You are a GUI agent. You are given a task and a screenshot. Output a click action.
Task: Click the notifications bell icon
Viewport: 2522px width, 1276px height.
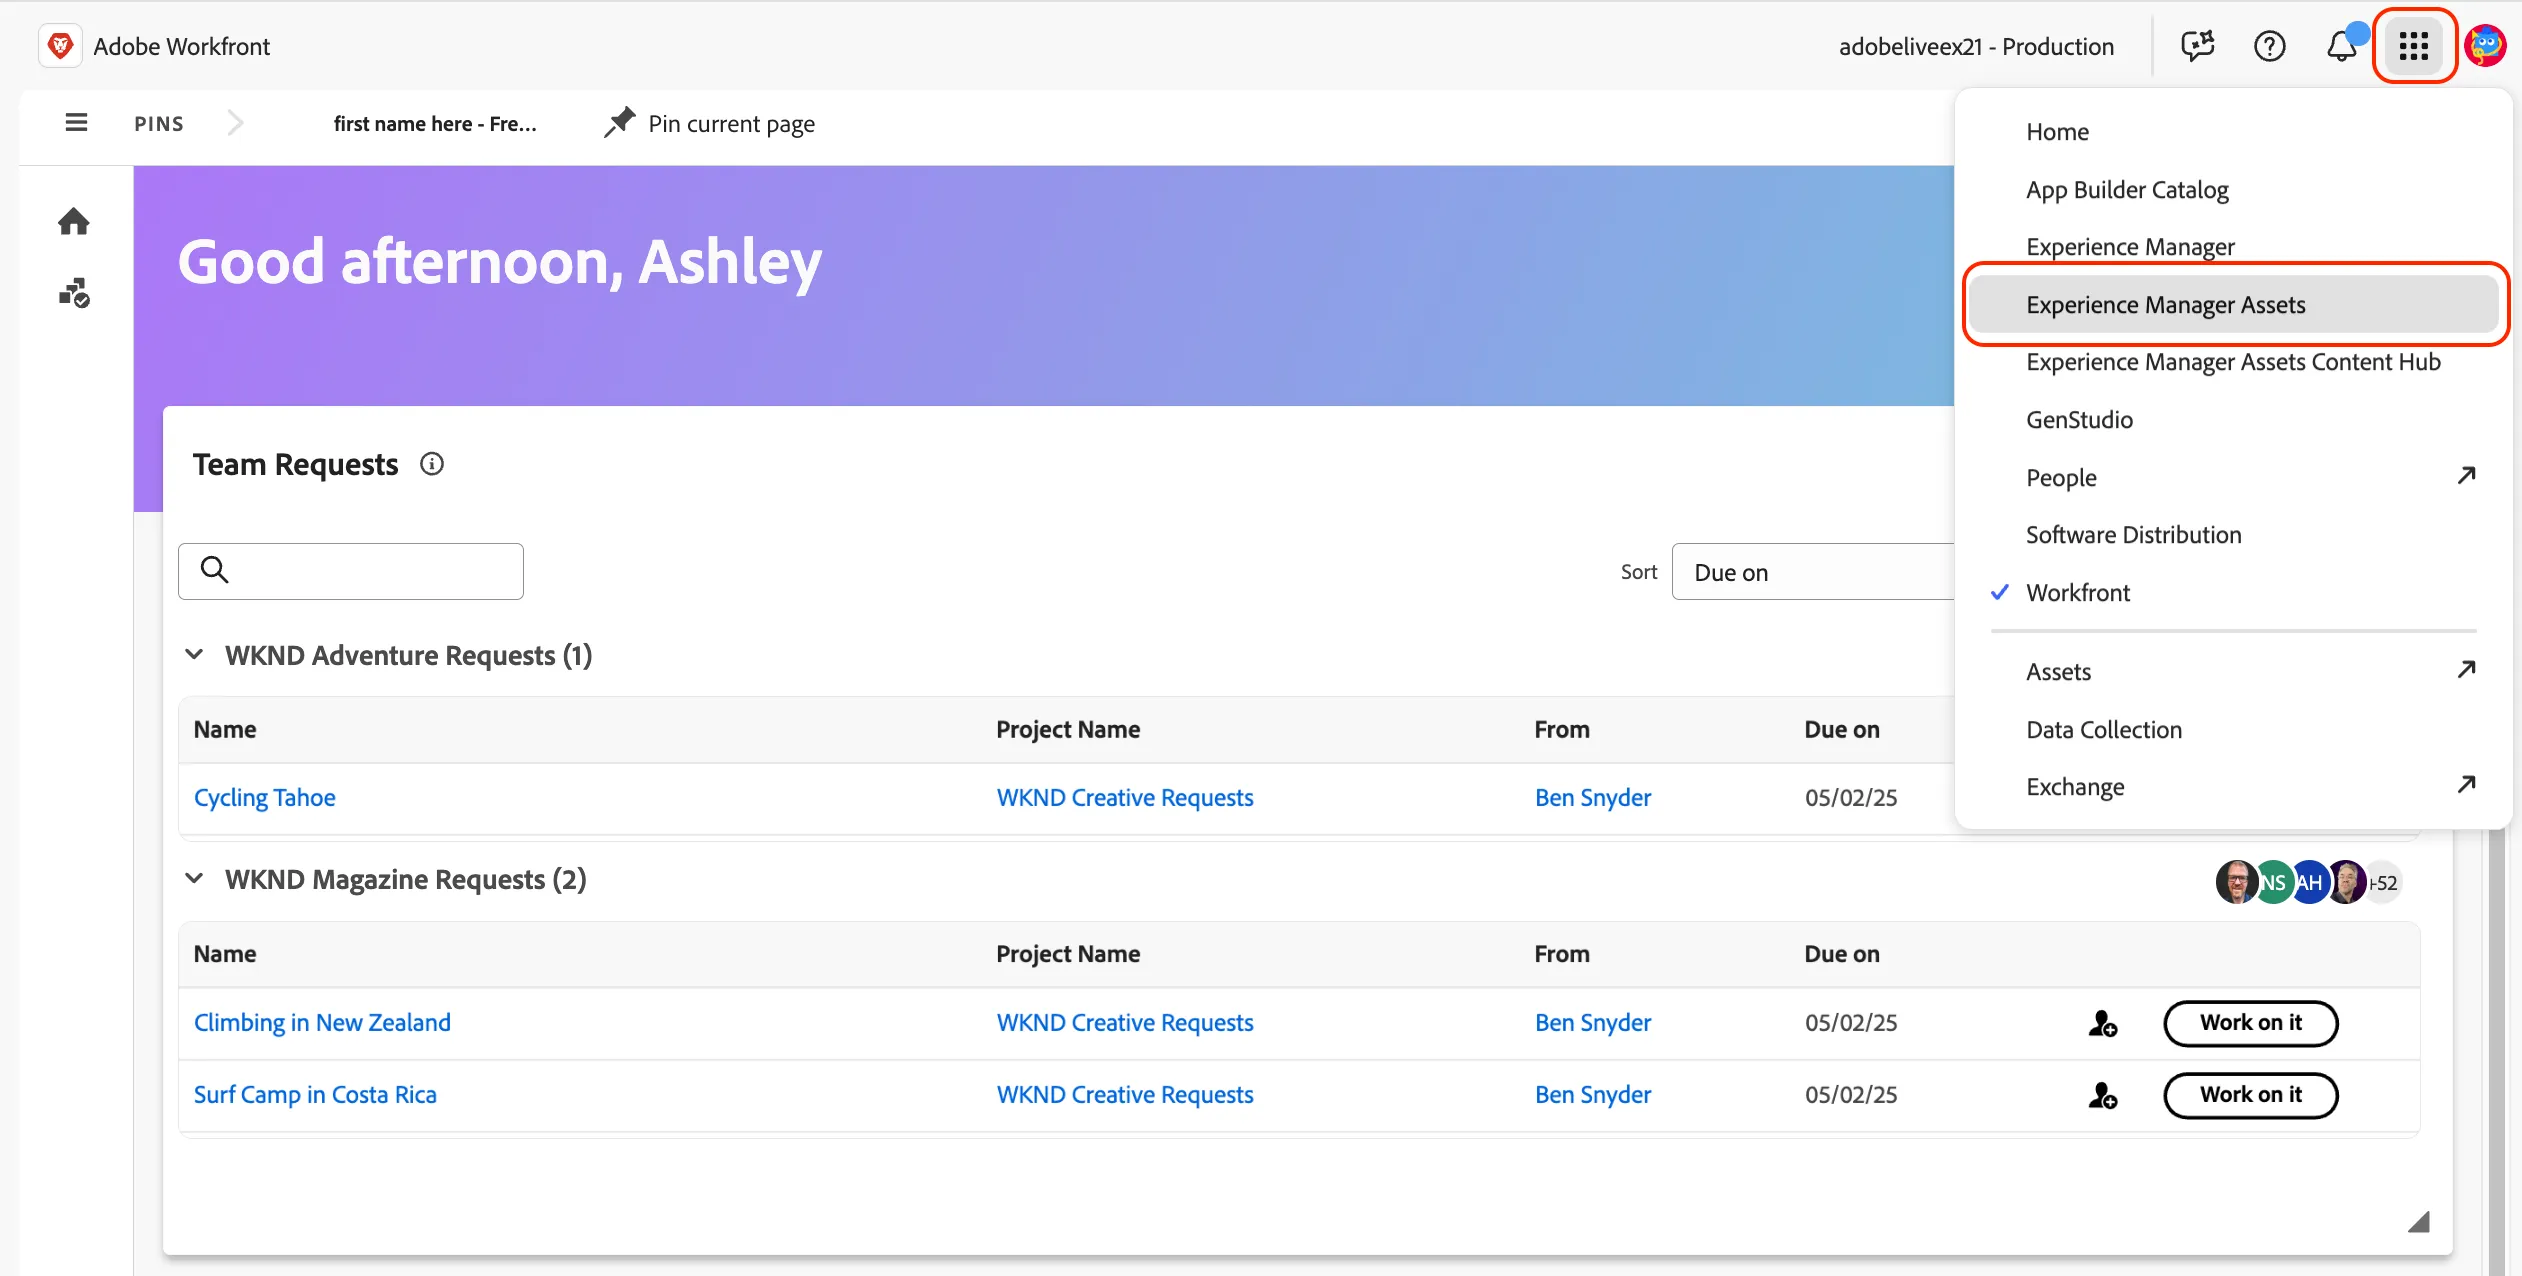pos(2341,46)
